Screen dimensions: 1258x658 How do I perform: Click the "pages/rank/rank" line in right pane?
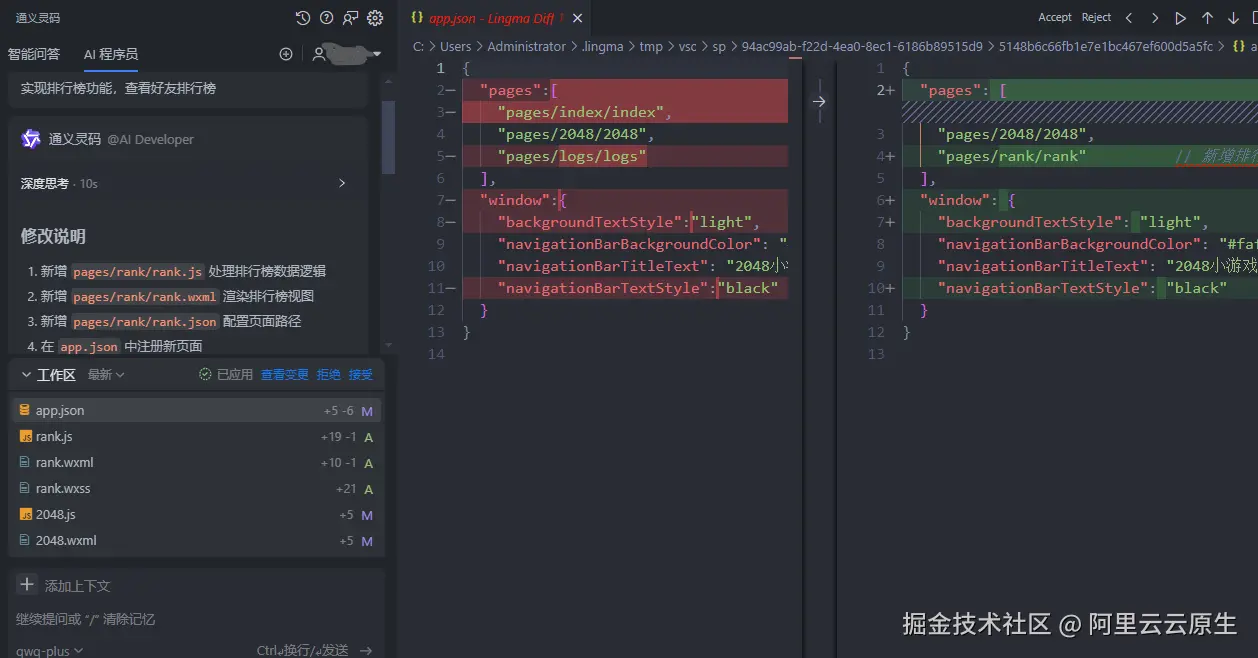pos(1011,156)
